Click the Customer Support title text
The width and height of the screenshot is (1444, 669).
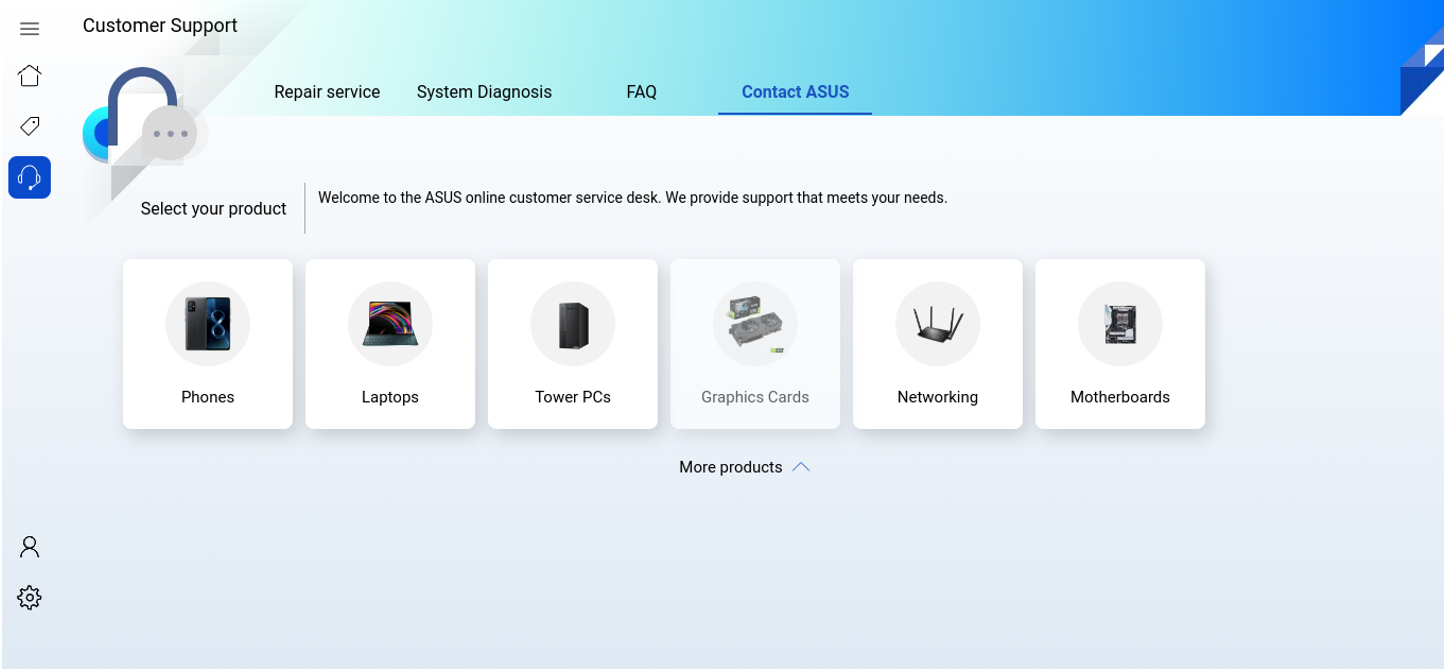[160, 26]
